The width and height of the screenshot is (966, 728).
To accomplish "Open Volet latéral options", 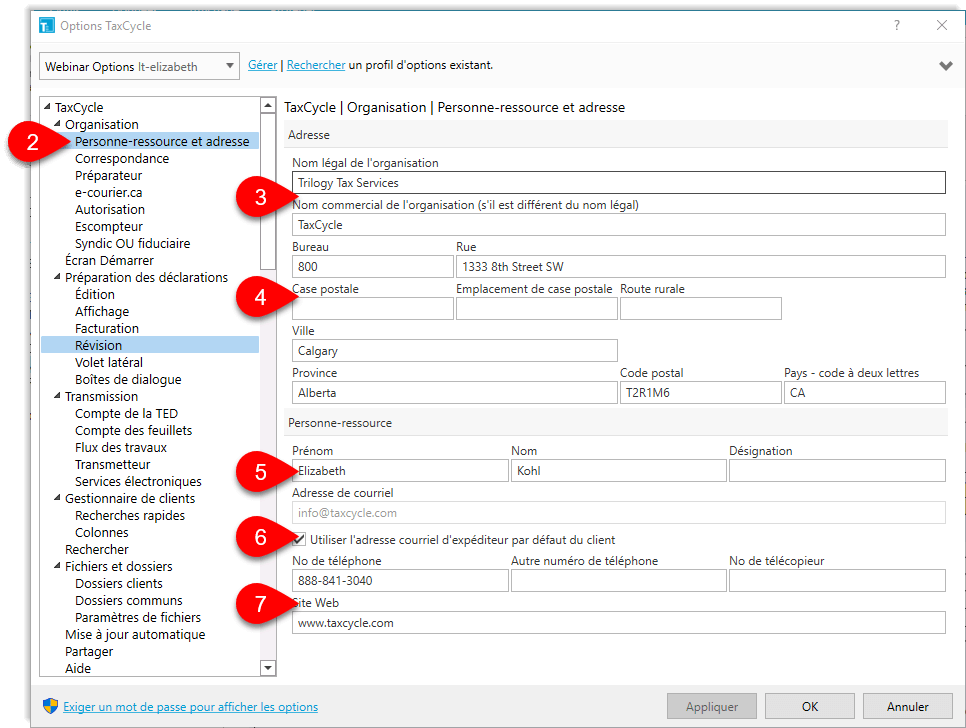I will click(x=108, y=362).
